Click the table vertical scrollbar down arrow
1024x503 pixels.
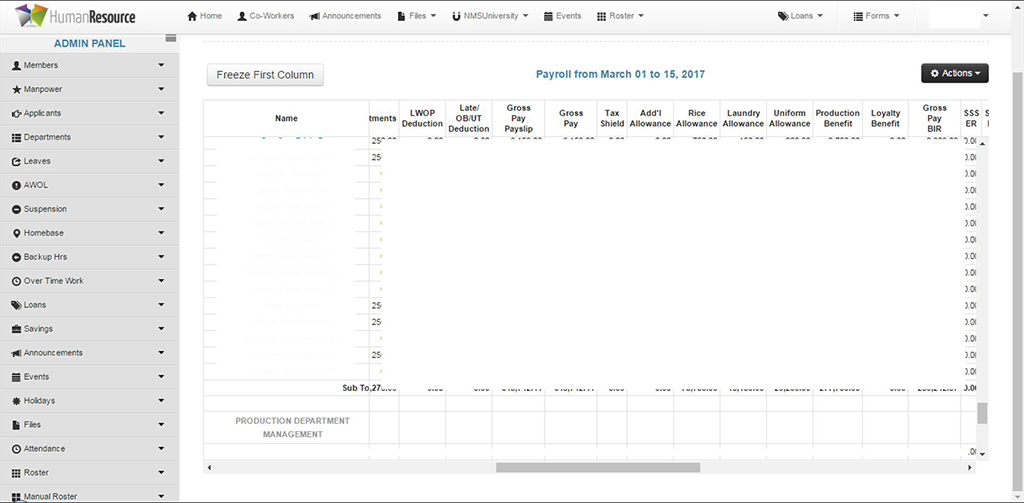point(982,454)
